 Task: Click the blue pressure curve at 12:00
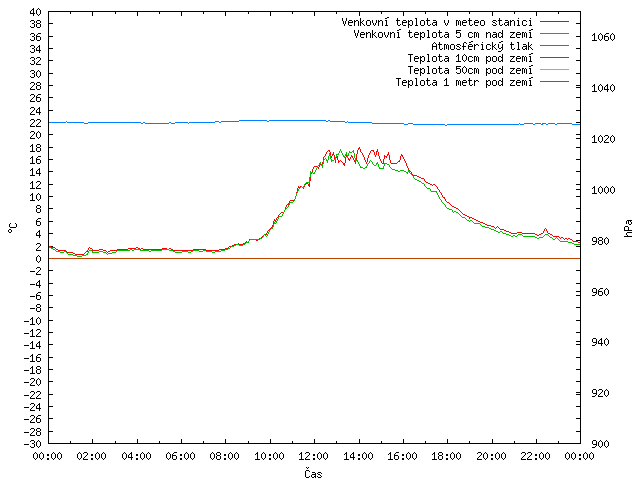pos(314,120)
